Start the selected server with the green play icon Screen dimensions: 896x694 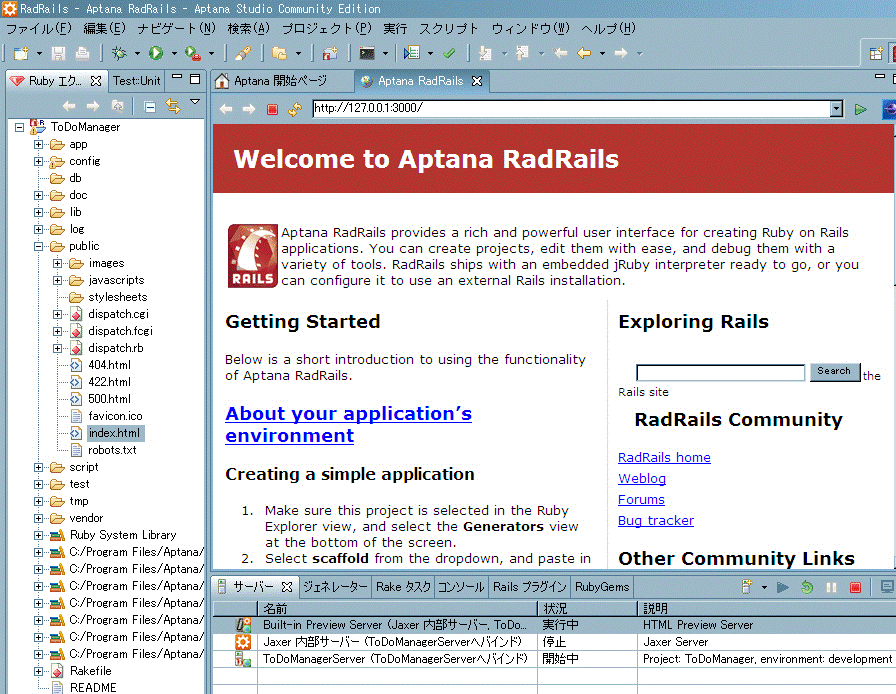click(783, 588)
